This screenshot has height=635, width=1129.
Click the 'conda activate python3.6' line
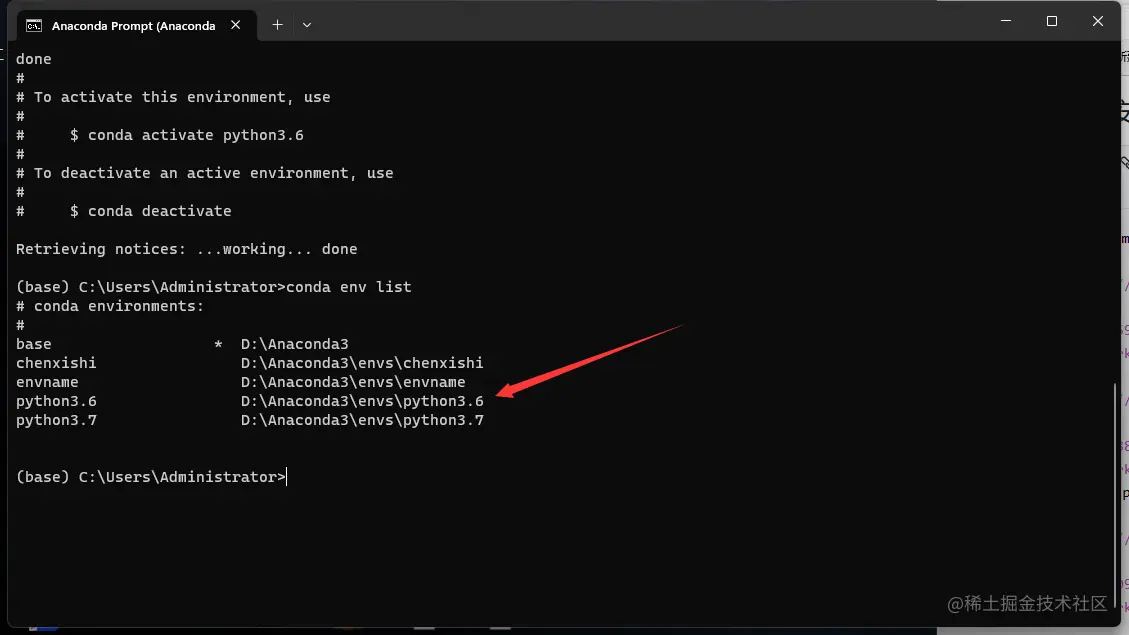tap(195, 135)
